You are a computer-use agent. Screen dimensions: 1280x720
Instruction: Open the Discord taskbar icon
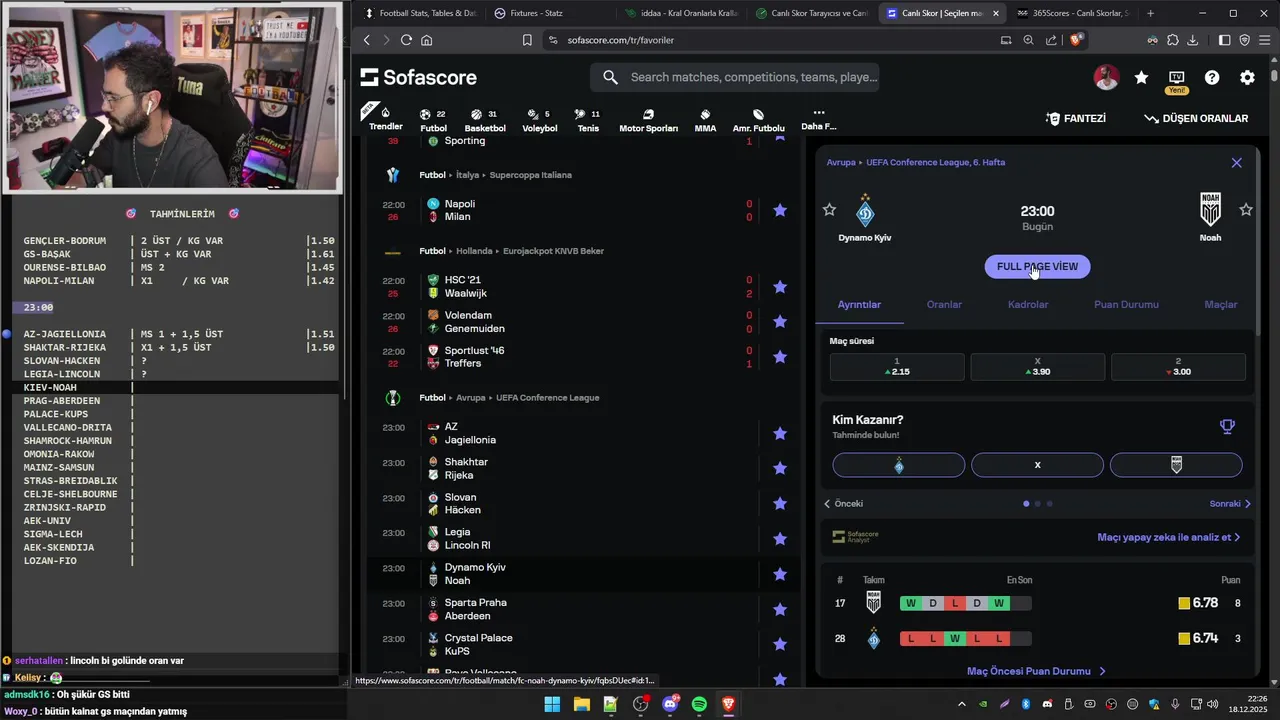coord(670,704)
